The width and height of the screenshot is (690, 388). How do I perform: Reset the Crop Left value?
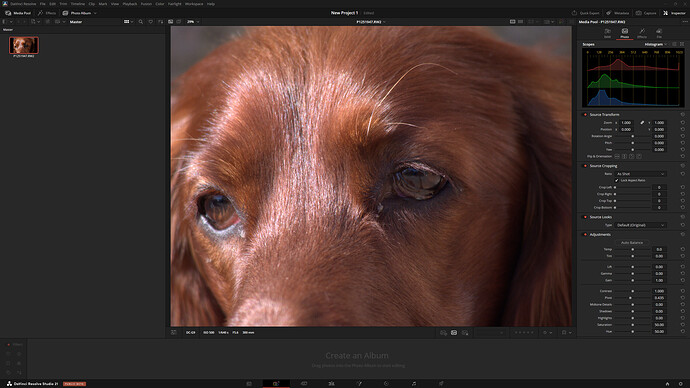683,187
